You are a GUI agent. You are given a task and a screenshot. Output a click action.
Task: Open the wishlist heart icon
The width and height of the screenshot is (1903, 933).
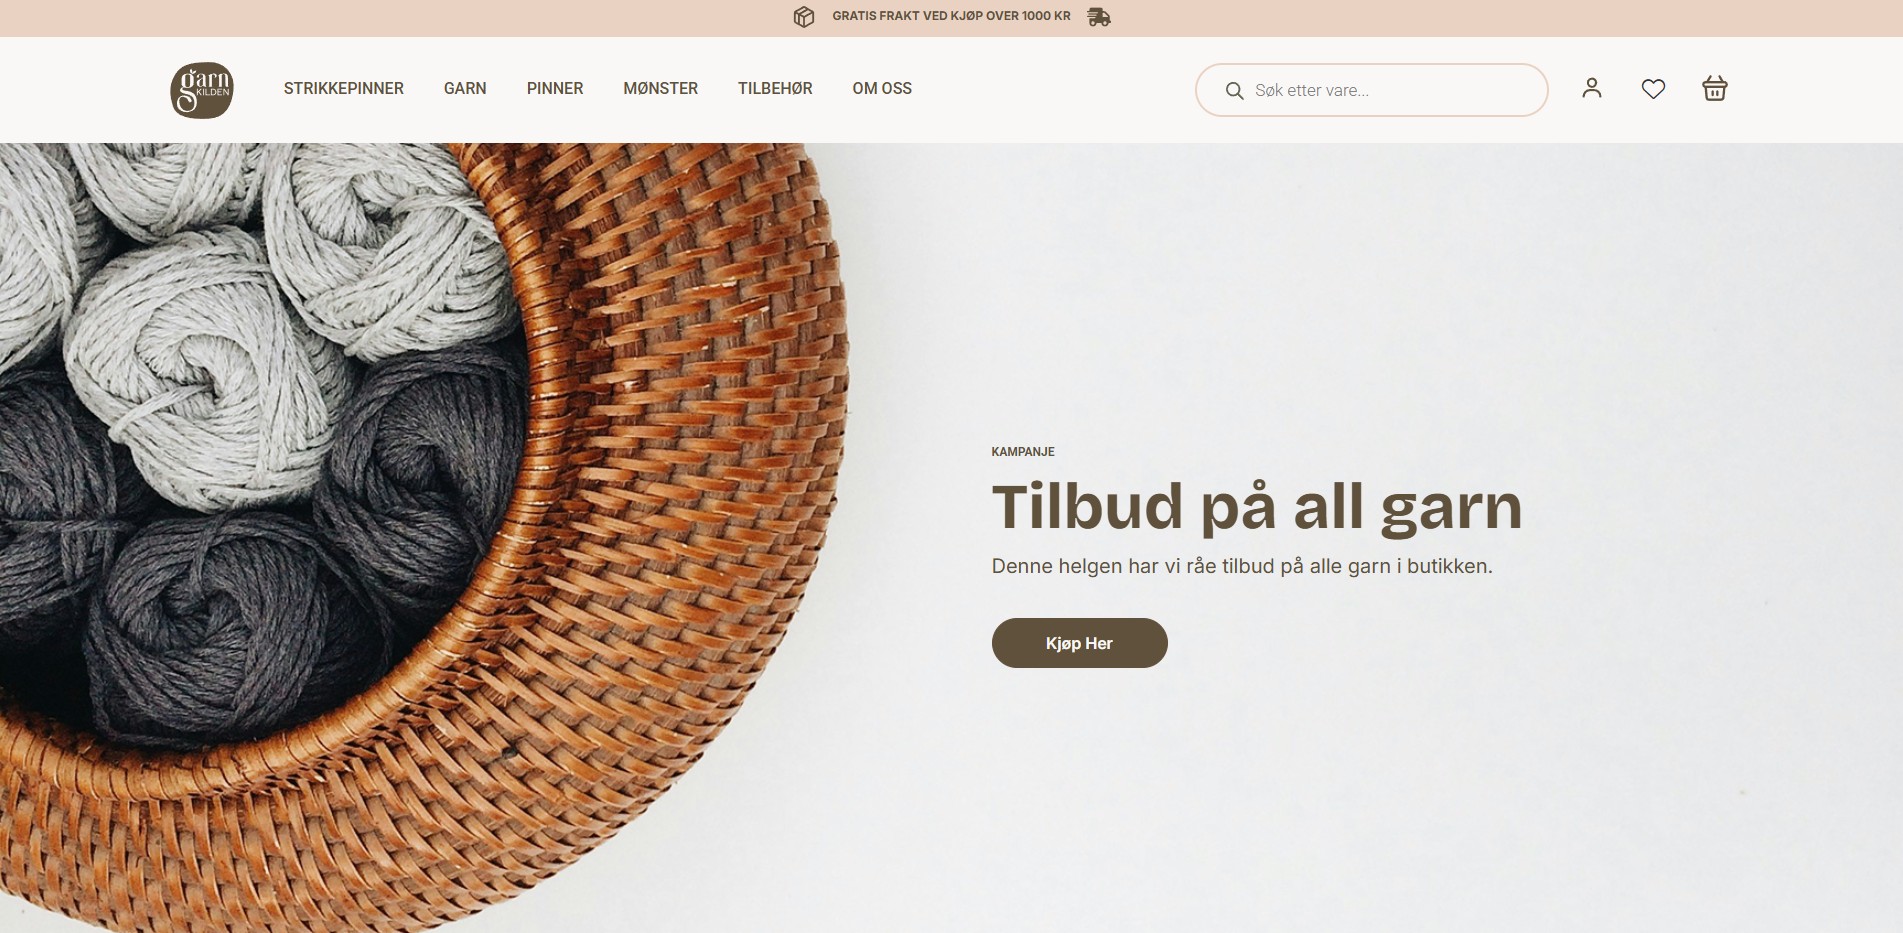pyautogui.click(x=1653, y=89)
